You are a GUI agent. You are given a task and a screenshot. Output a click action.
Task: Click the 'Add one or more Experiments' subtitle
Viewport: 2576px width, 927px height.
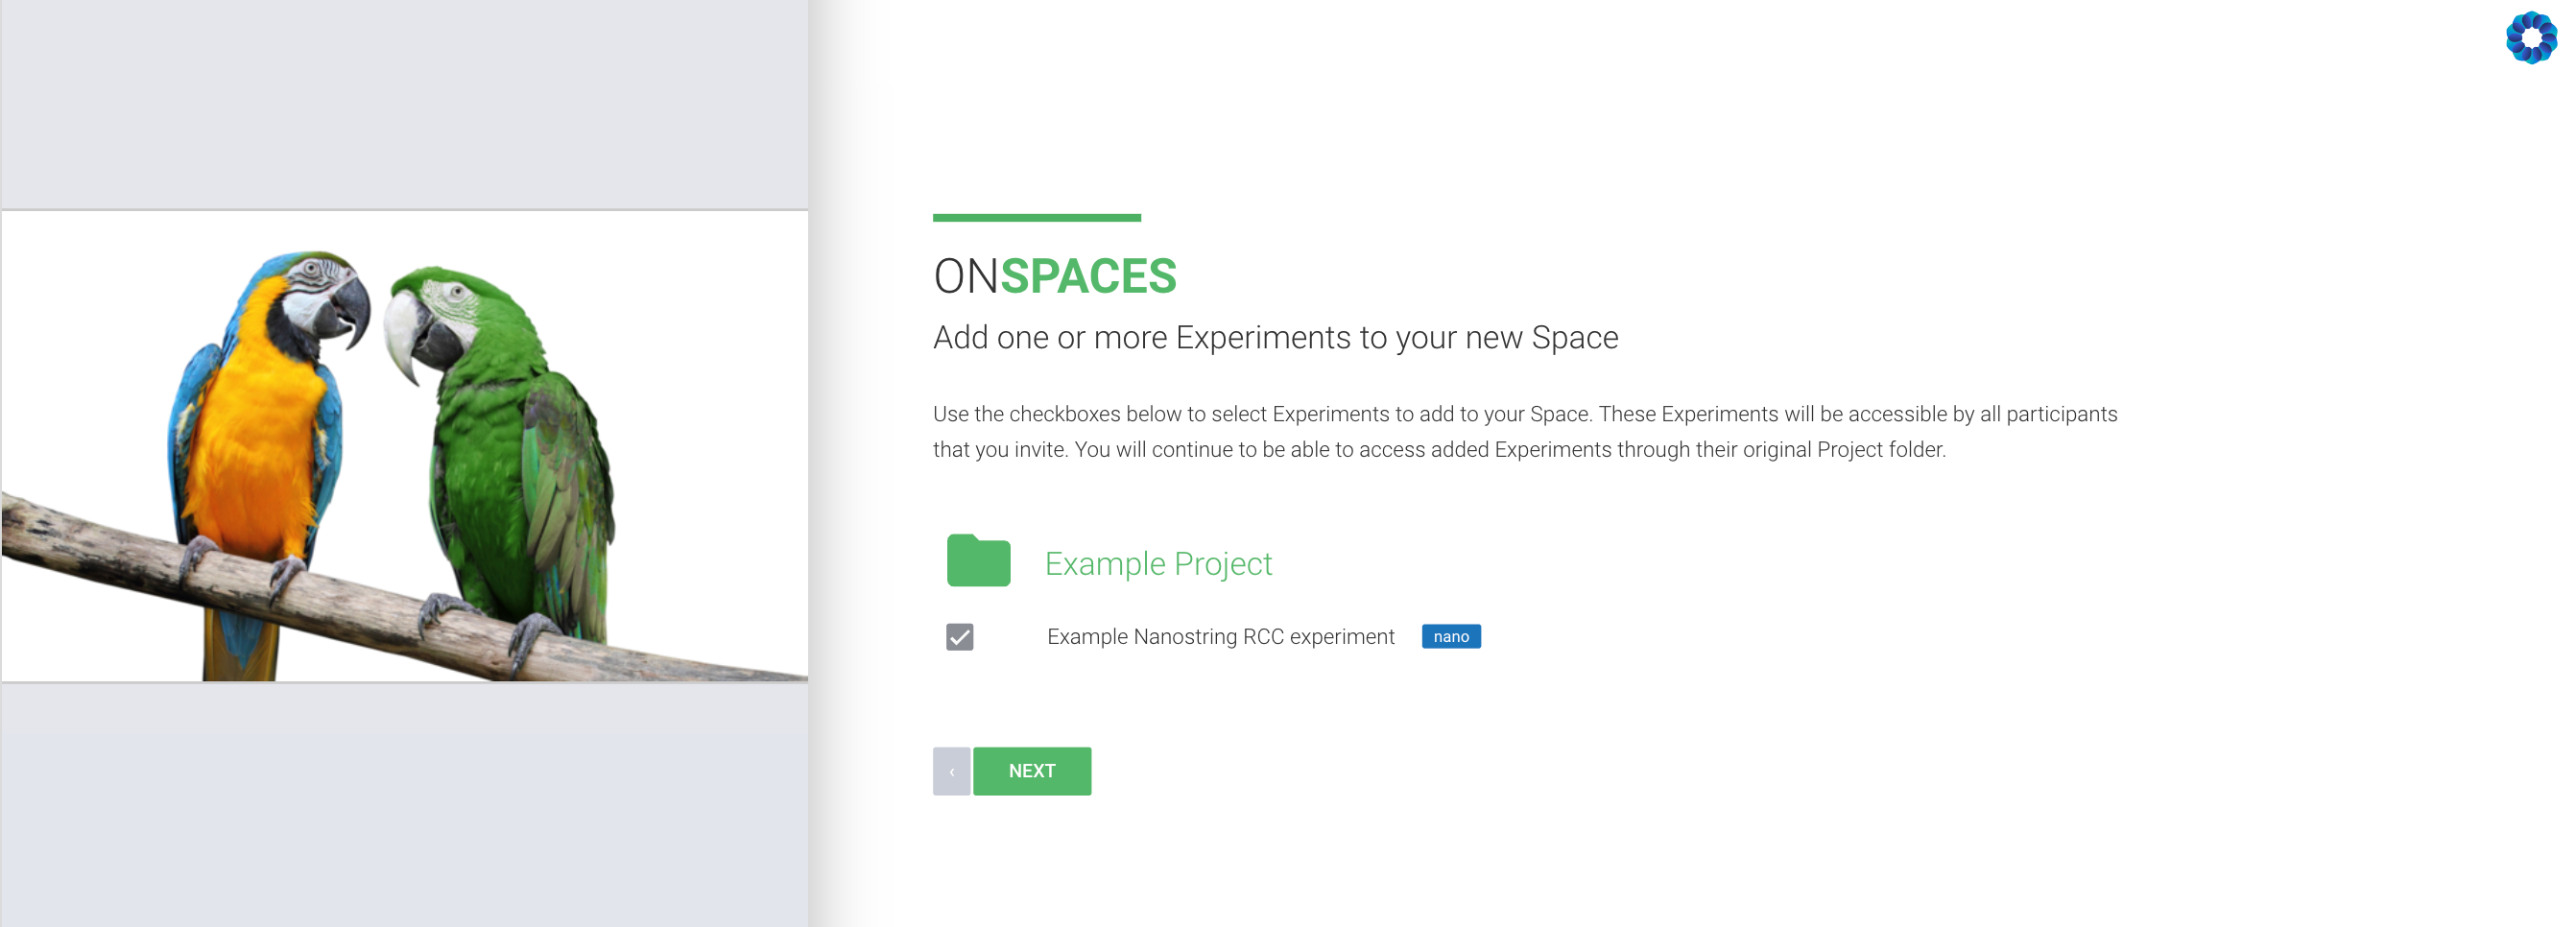pos(1275,338)
